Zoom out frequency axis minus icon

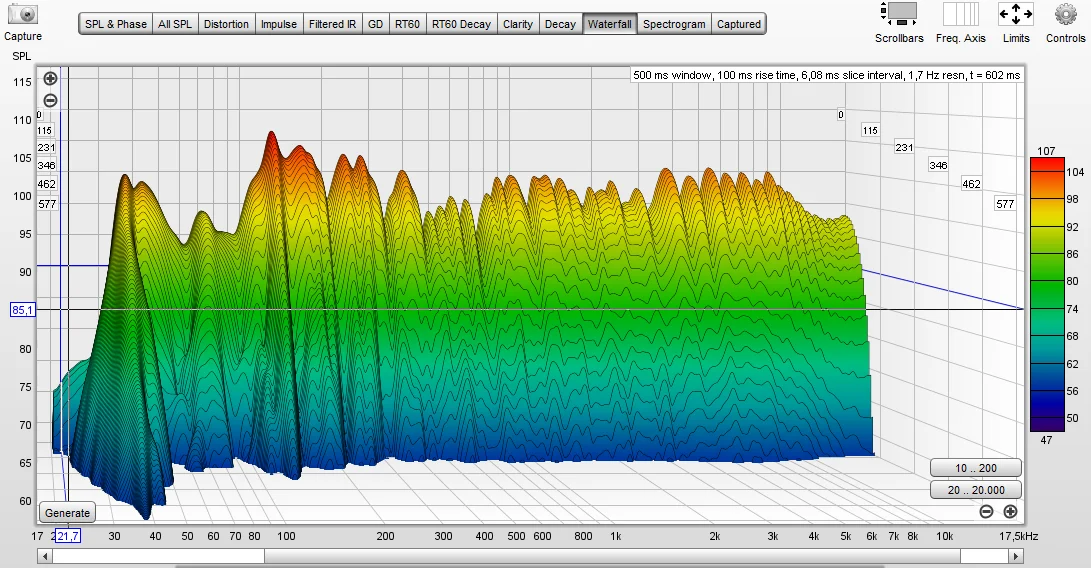tap(986, 512)
